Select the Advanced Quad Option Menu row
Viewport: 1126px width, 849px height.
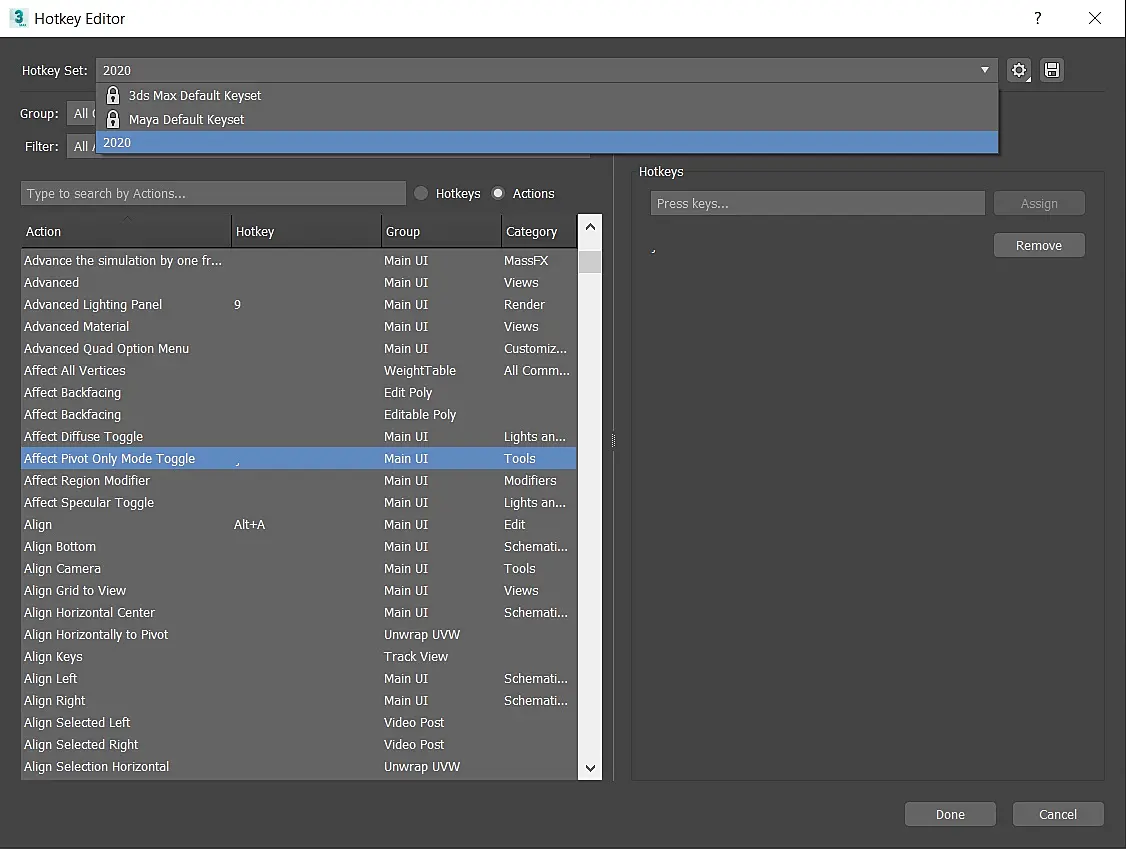pyautogui.click(x=299, y=348)
